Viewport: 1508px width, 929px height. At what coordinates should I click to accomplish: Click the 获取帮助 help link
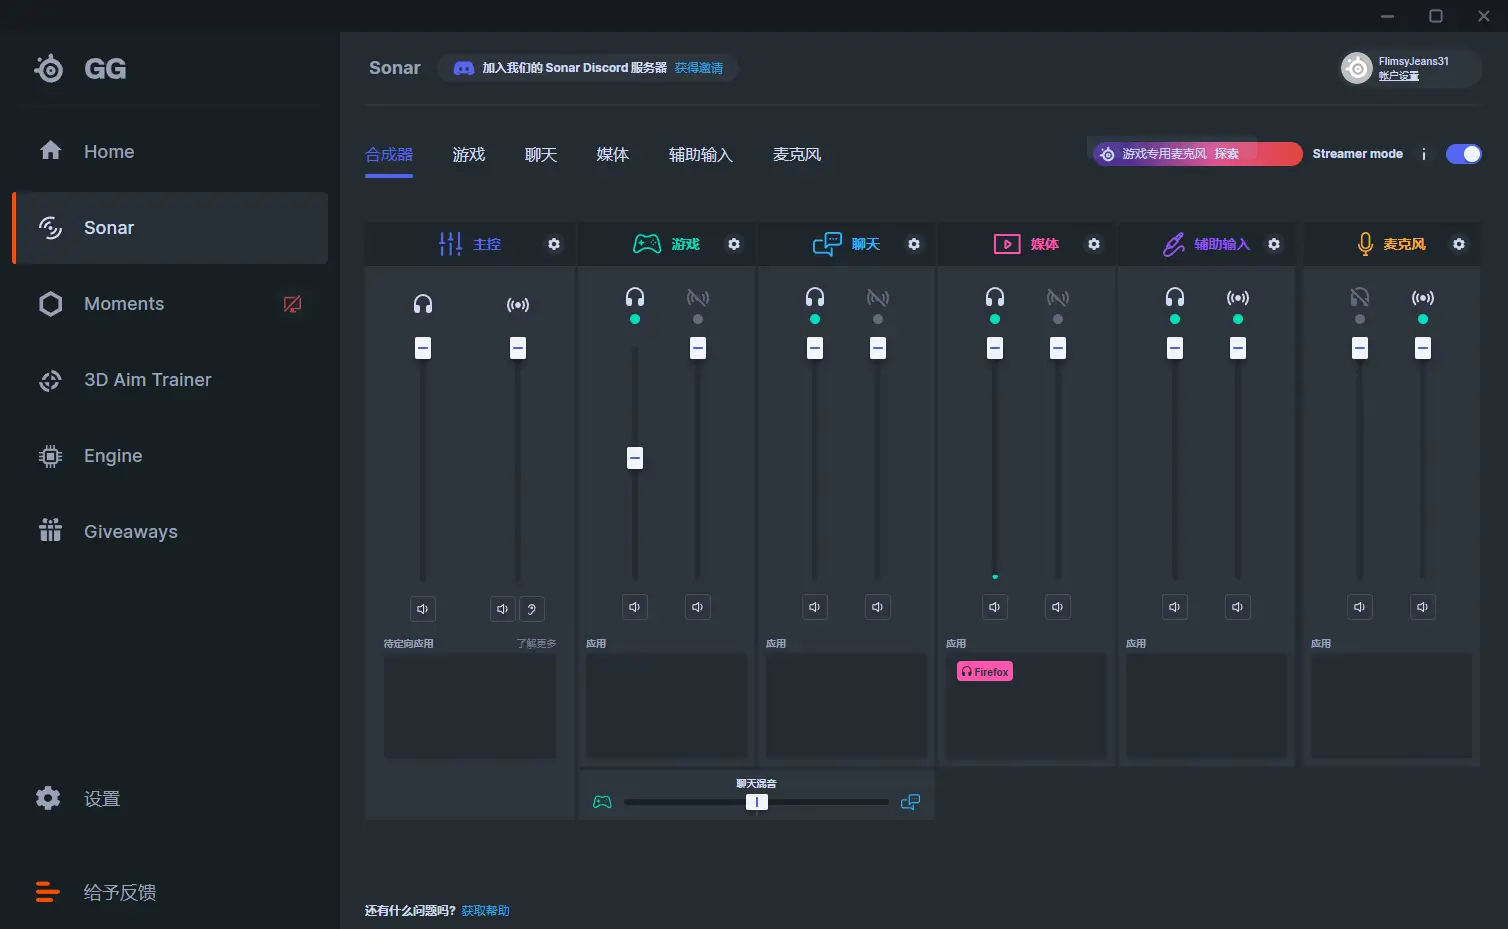[x=485, y=911]
